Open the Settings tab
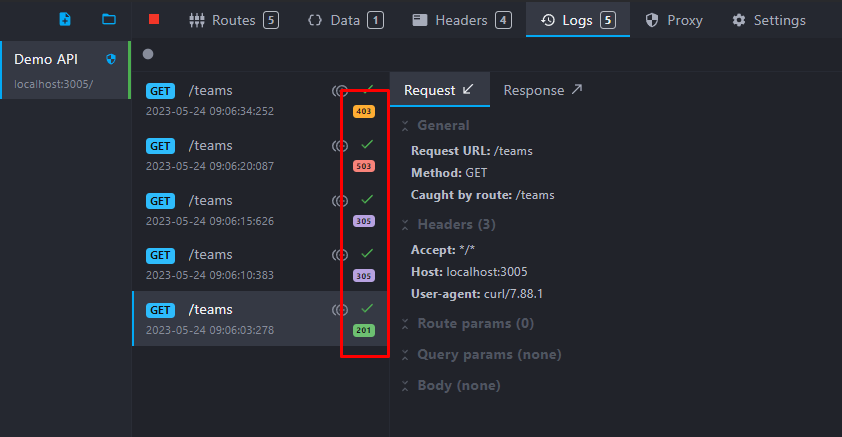 (769, 20)
